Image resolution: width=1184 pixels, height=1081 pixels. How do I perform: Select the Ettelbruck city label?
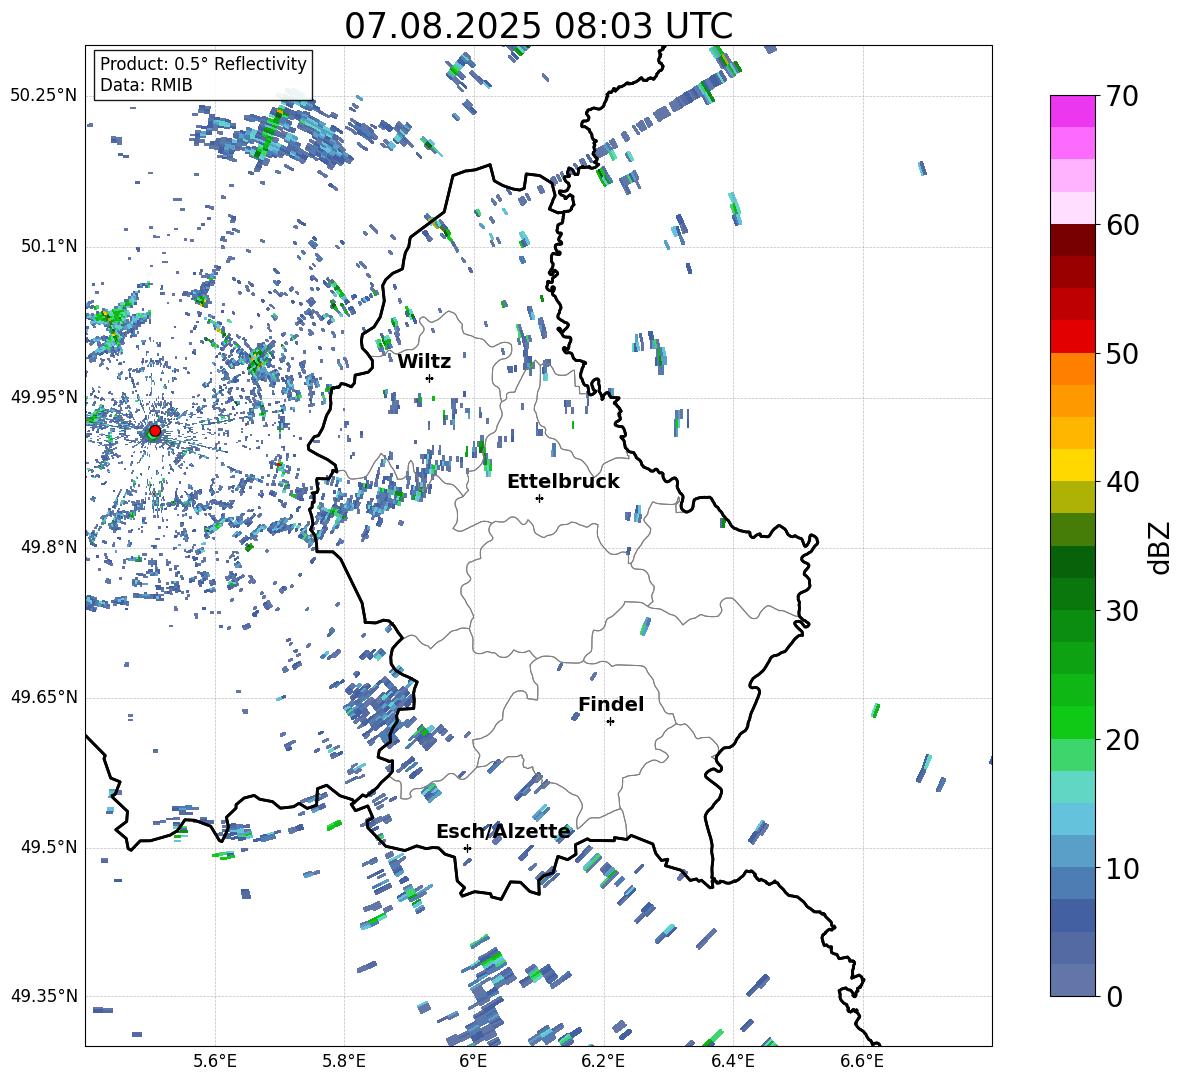[x=563, y=482]
